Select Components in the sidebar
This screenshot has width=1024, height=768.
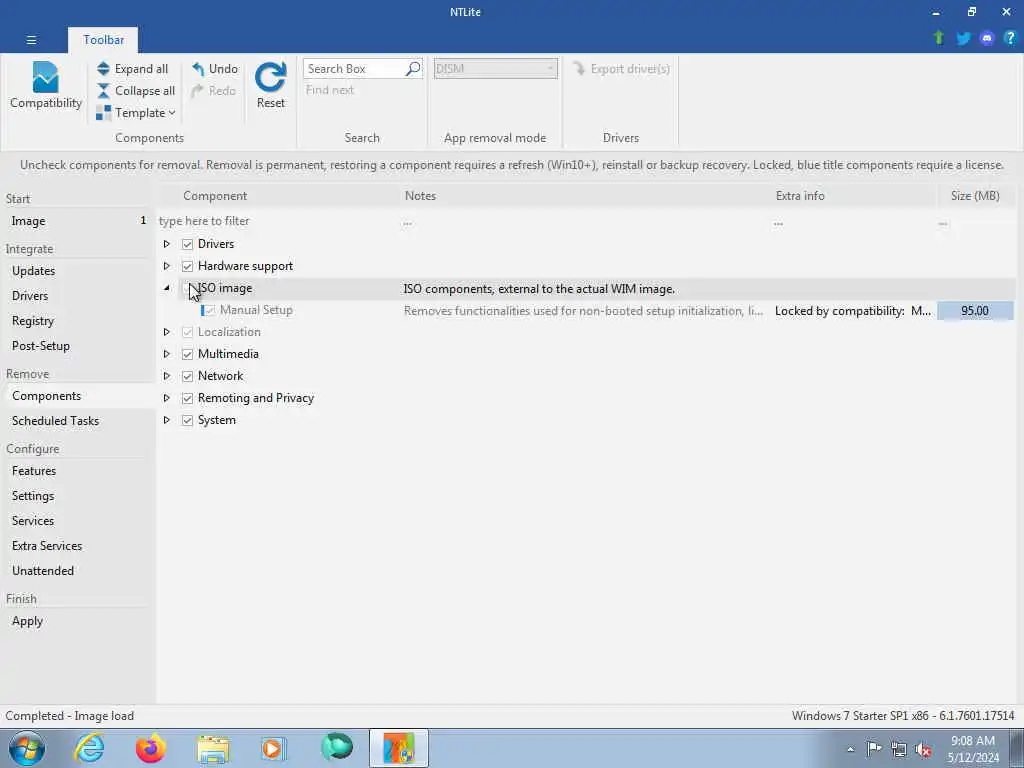point(78,396)
